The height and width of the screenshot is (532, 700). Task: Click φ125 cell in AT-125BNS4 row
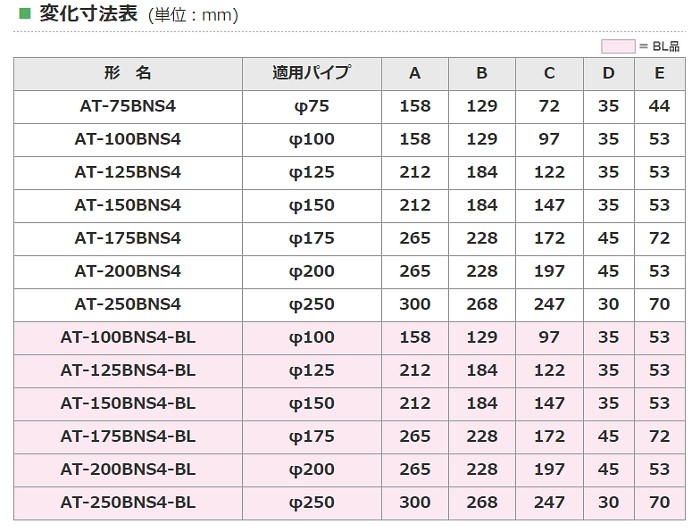coord(312,172)
